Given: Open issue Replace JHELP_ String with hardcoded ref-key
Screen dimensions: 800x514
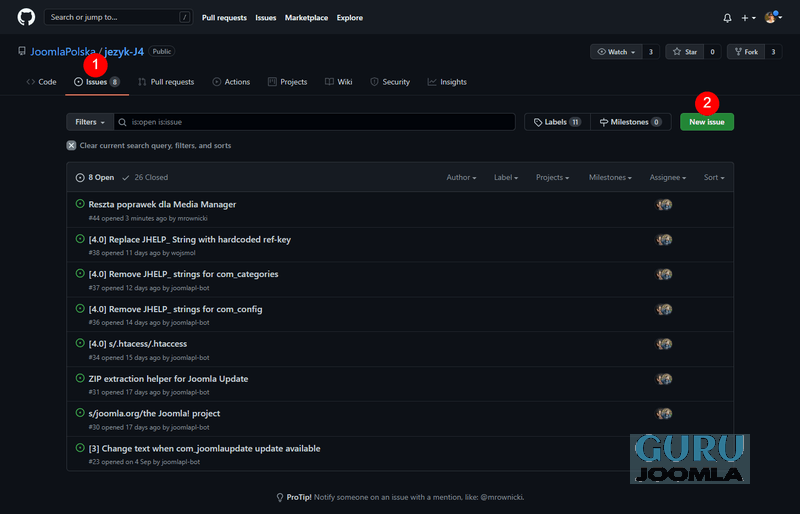Looking at the screenshot, I should [x=189, y=239].
